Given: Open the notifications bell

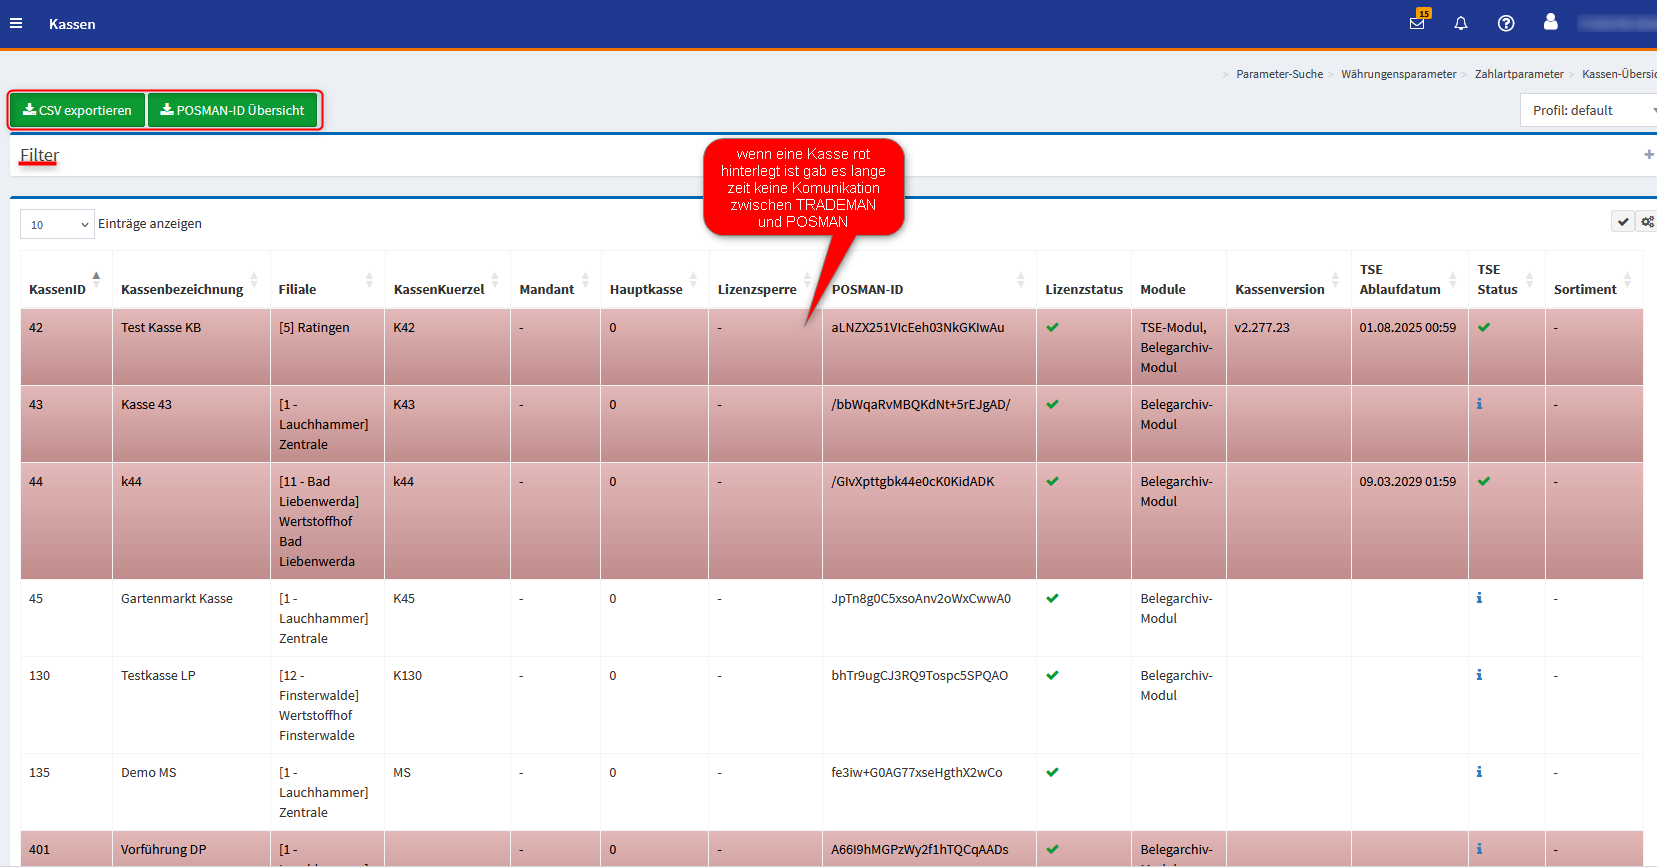Looking at the screenshot, I should pyautogui.click(x=1461, y=24).
